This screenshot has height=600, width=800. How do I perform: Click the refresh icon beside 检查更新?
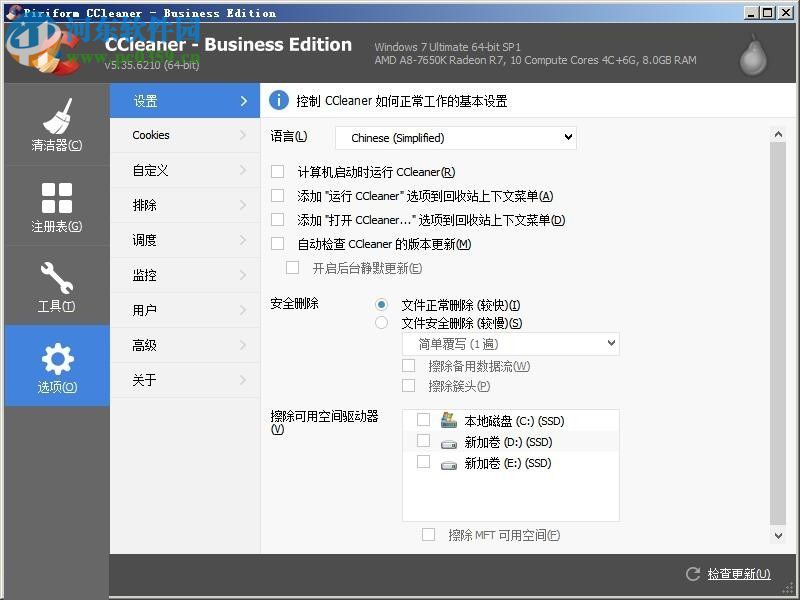[693, 574]
